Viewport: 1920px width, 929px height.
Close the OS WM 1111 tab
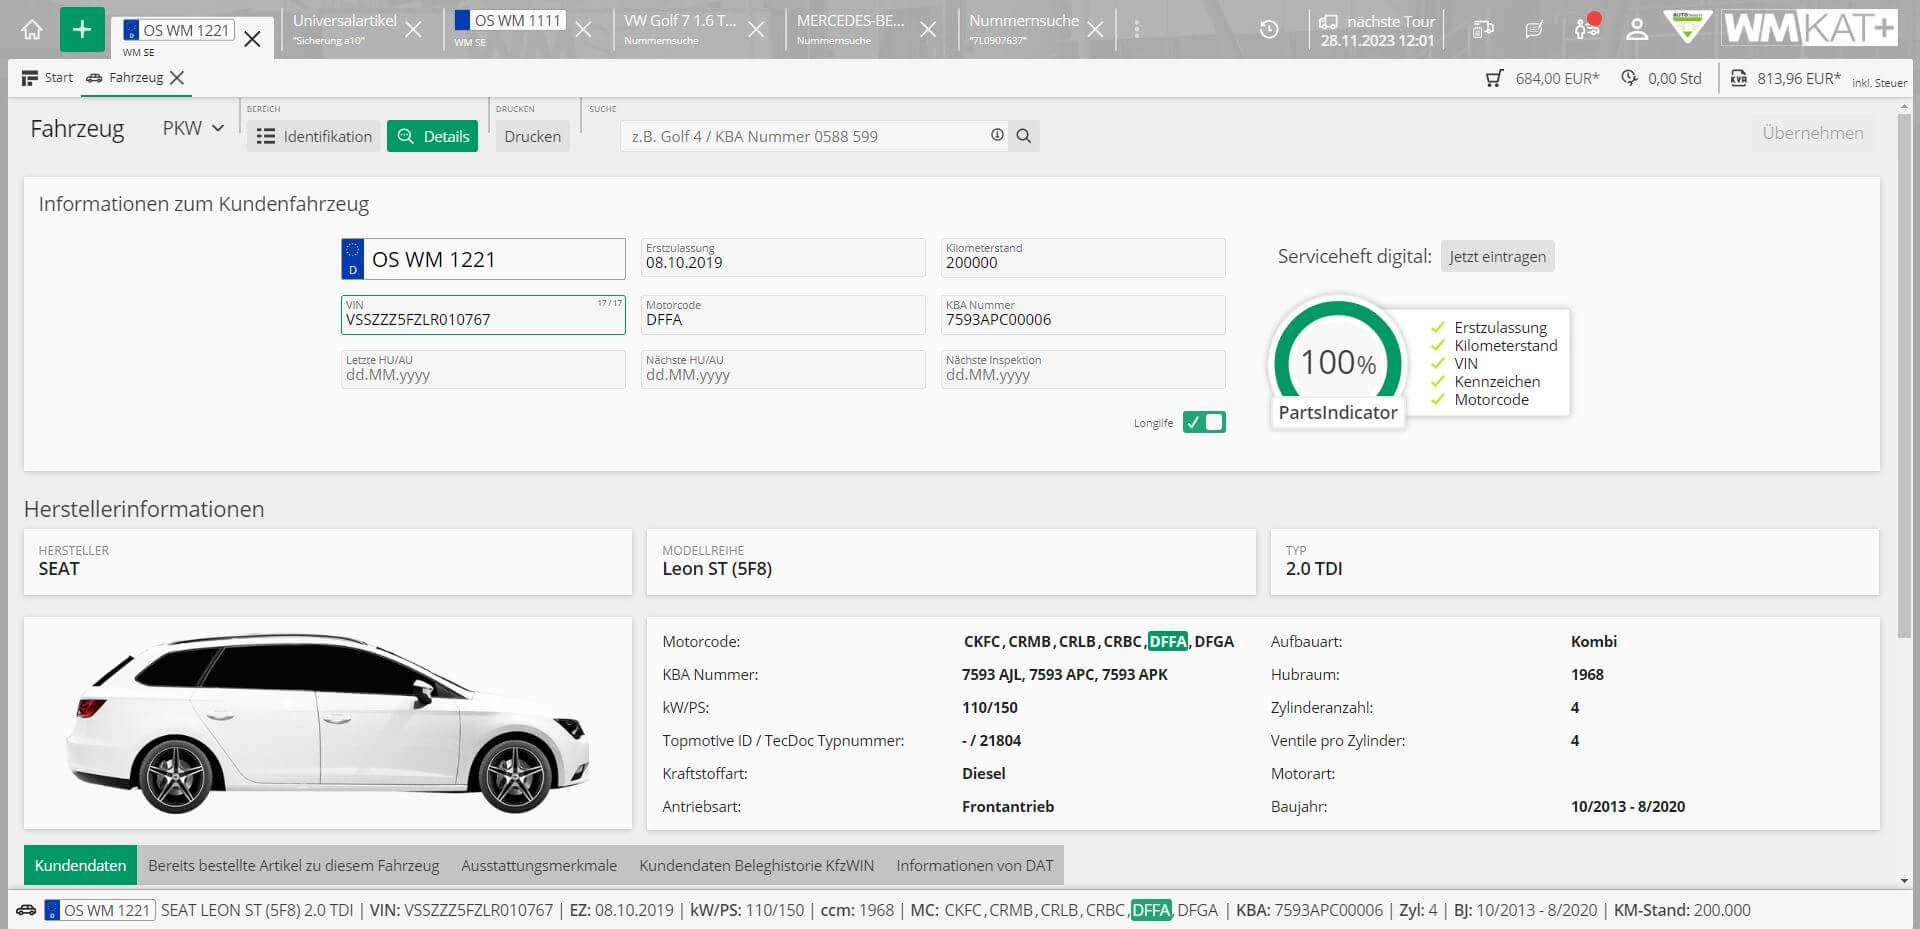(x=584, y=30)
